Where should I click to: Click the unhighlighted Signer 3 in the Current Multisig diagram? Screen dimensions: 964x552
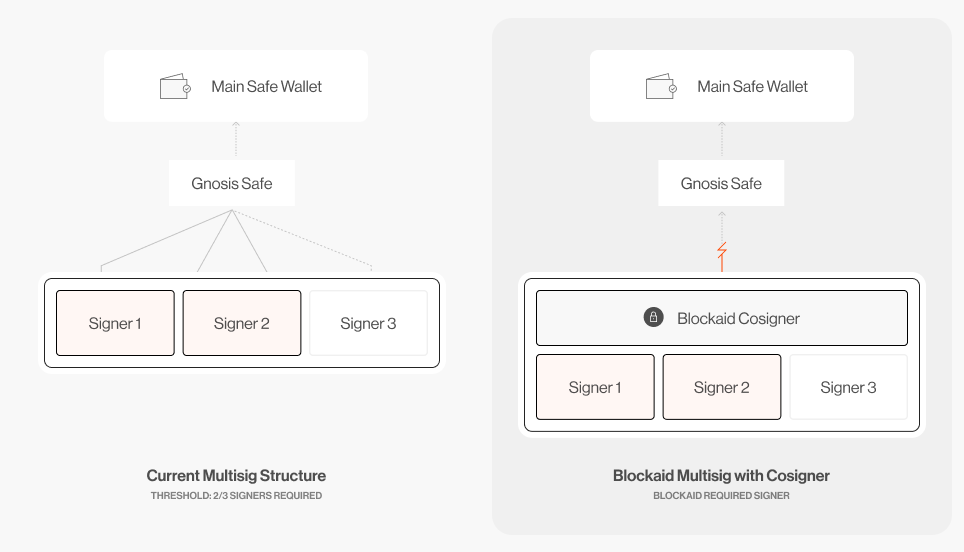[368, 323]
